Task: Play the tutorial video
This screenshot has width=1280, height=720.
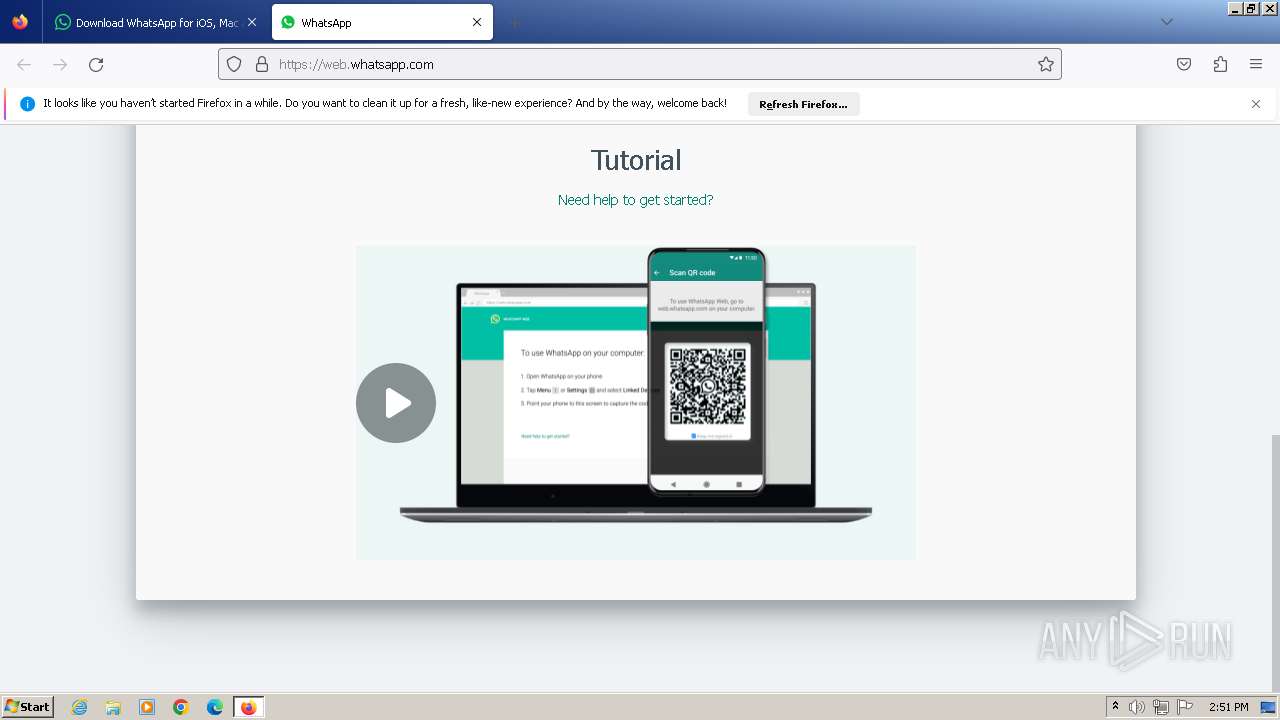Action: [396, 403]
